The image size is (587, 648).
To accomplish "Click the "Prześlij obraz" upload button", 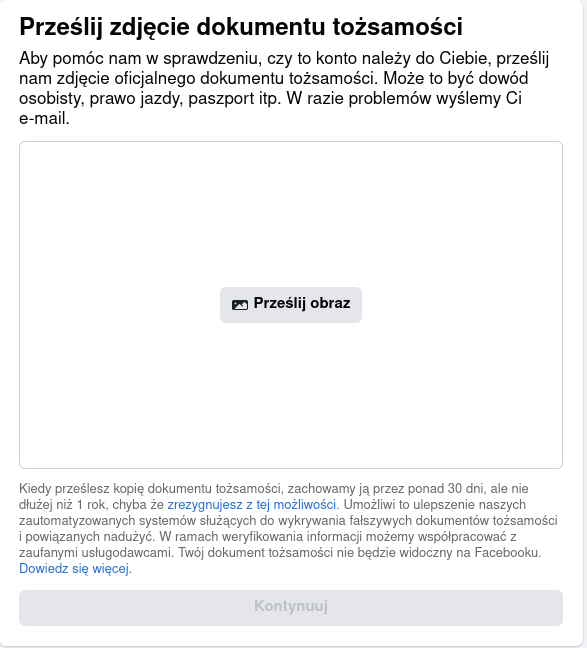I will pos(291,305).
